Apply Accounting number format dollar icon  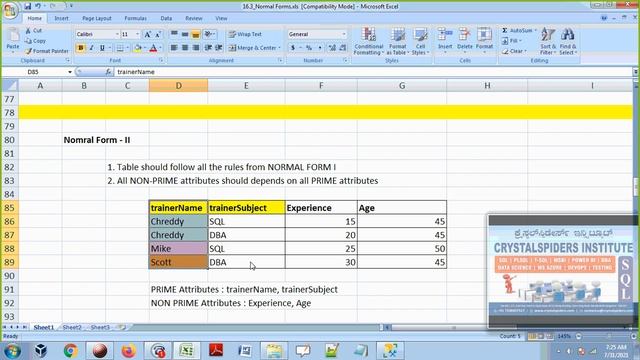[x=293, y=48]
